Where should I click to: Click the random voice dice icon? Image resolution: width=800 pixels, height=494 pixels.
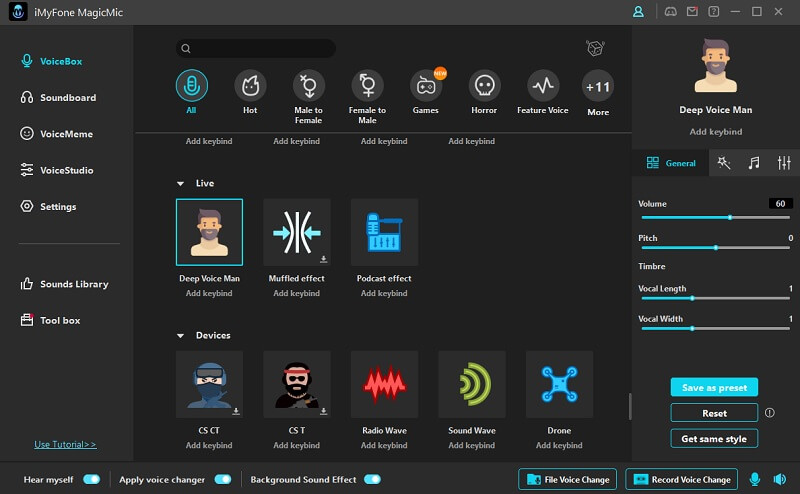(x=595, y=48)
